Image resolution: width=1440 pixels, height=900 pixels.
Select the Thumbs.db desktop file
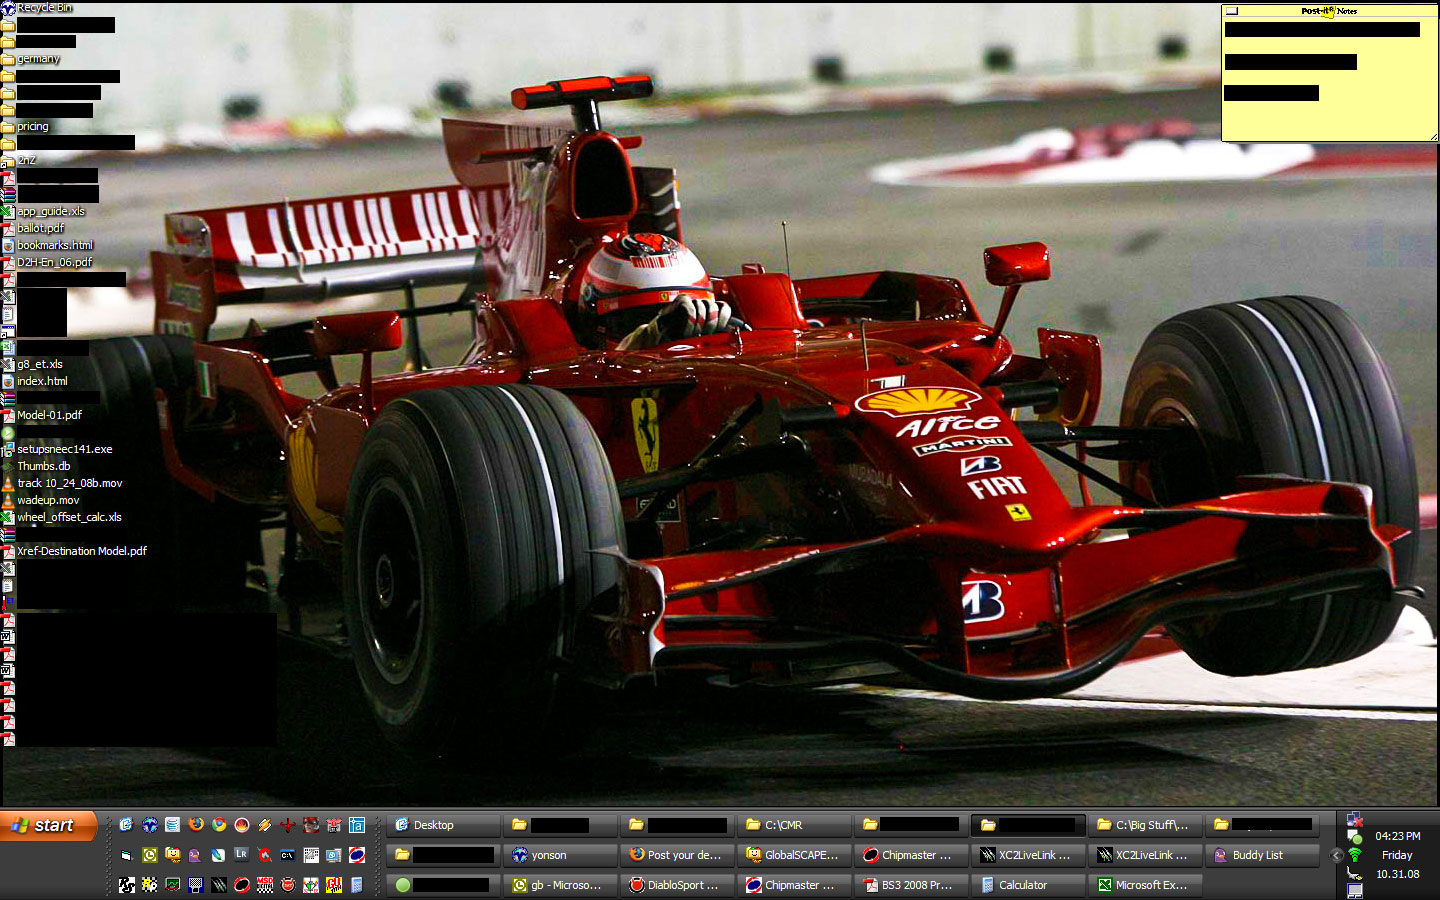(x=36, y=467)
